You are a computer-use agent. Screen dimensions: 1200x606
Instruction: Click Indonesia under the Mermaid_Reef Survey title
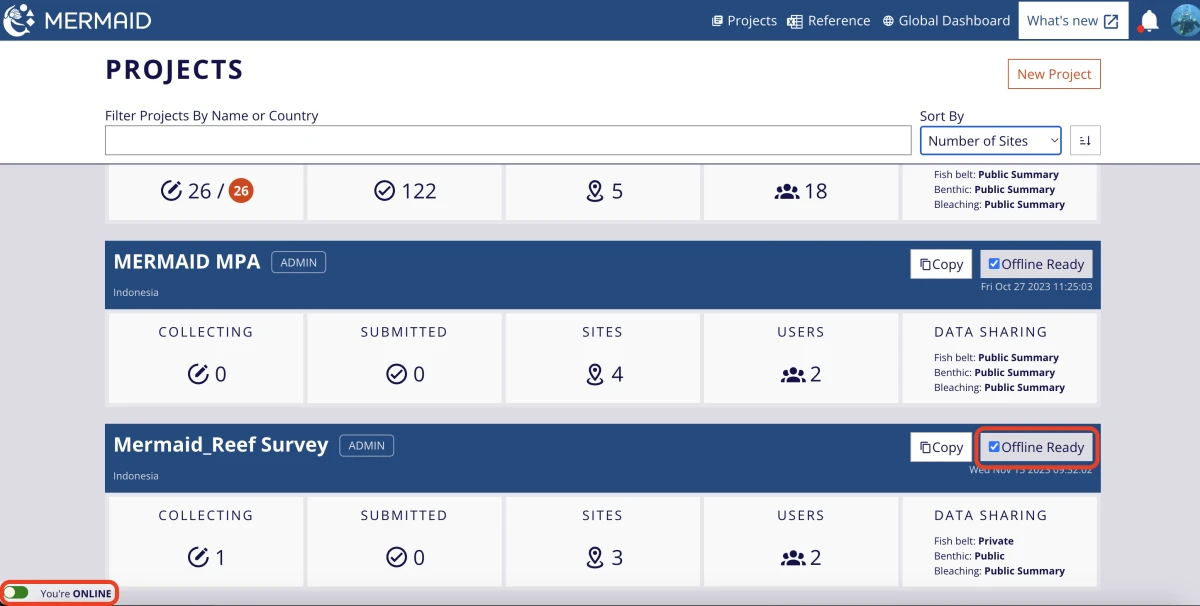click(x=136, y=476)
